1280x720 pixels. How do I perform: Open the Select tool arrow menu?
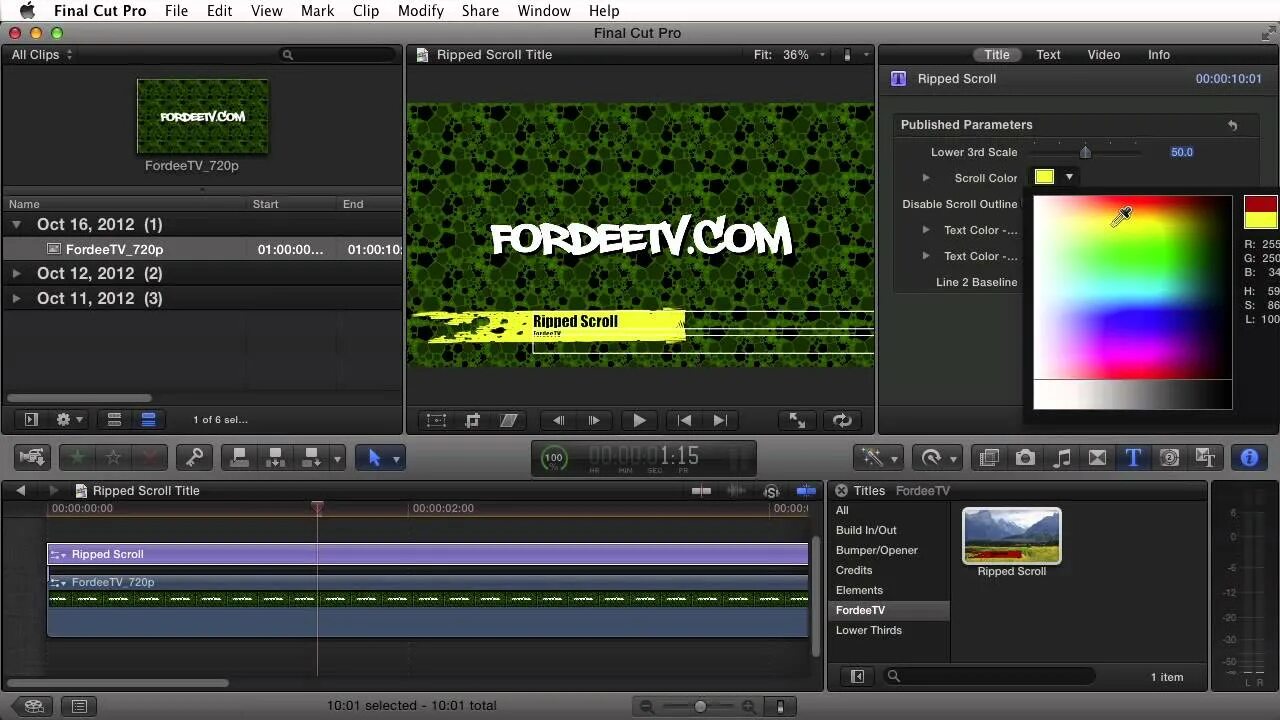point(380,457)
